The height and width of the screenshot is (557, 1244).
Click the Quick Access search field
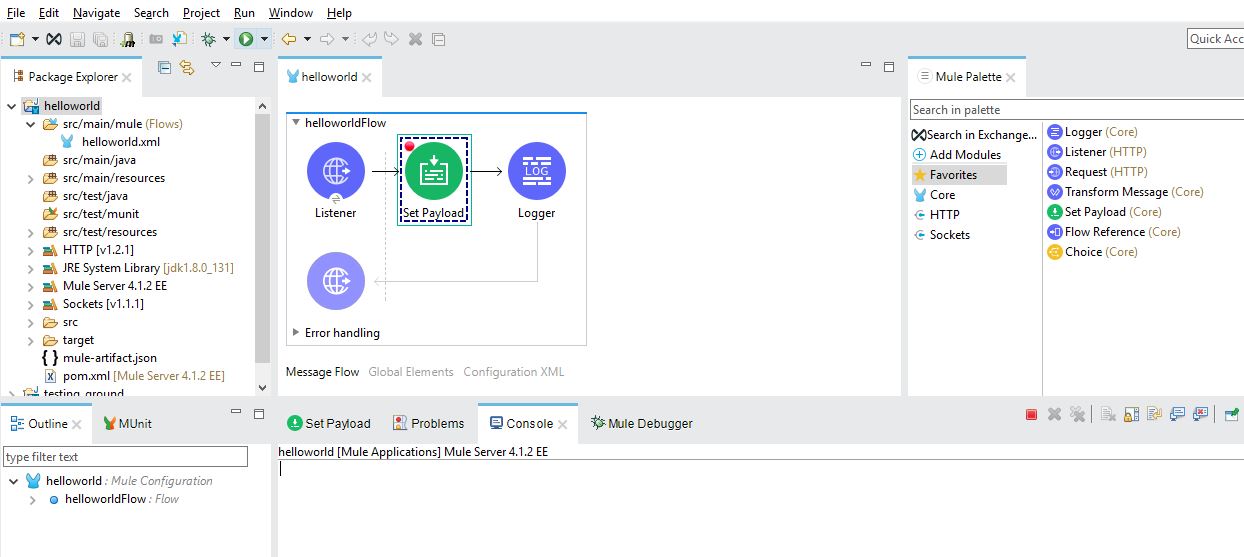pyautogui.click(x=1215, y=39)
